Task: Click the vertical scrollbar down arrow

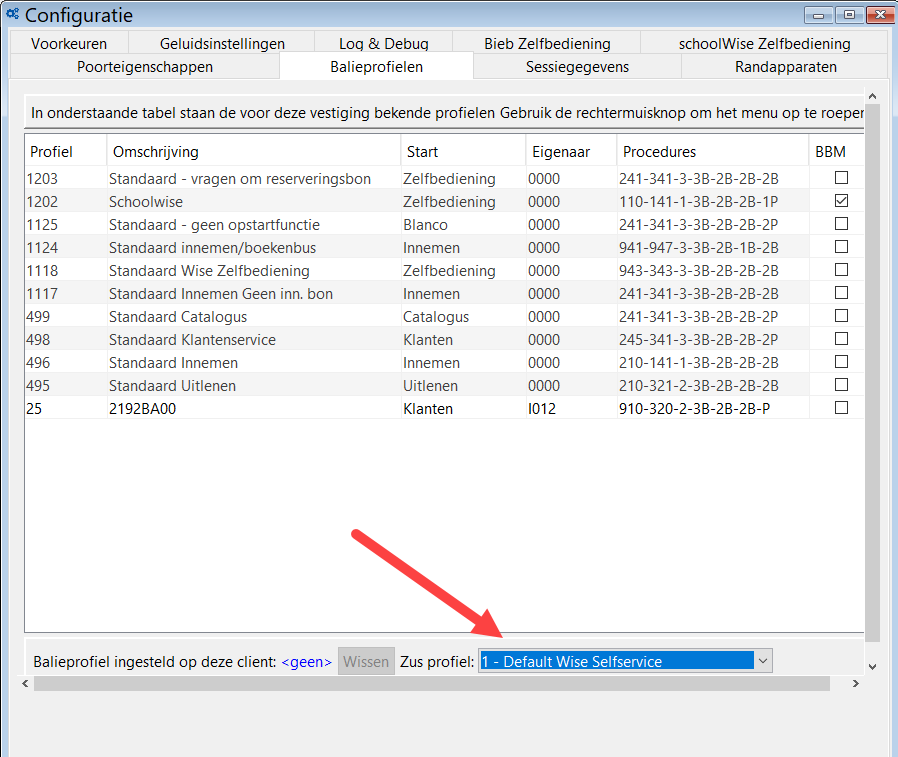Action: pos(872,665)
